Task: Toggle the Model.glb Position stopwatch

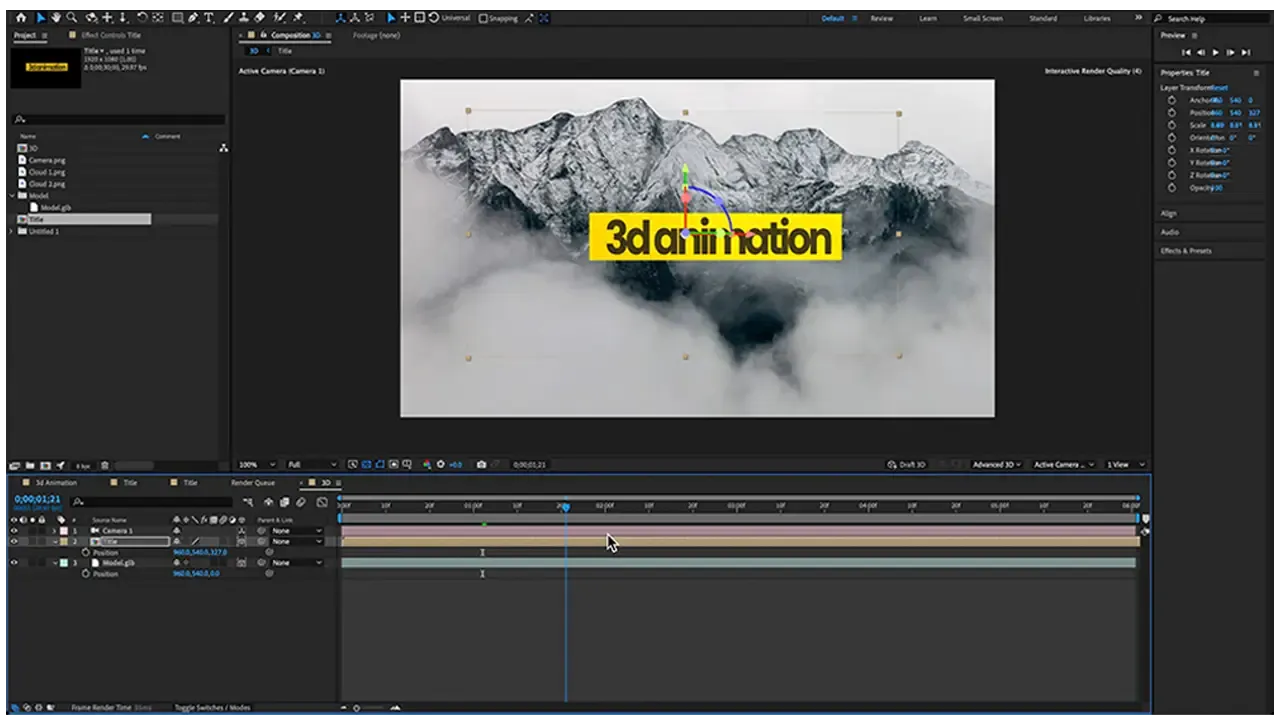Action: [86, 574]
